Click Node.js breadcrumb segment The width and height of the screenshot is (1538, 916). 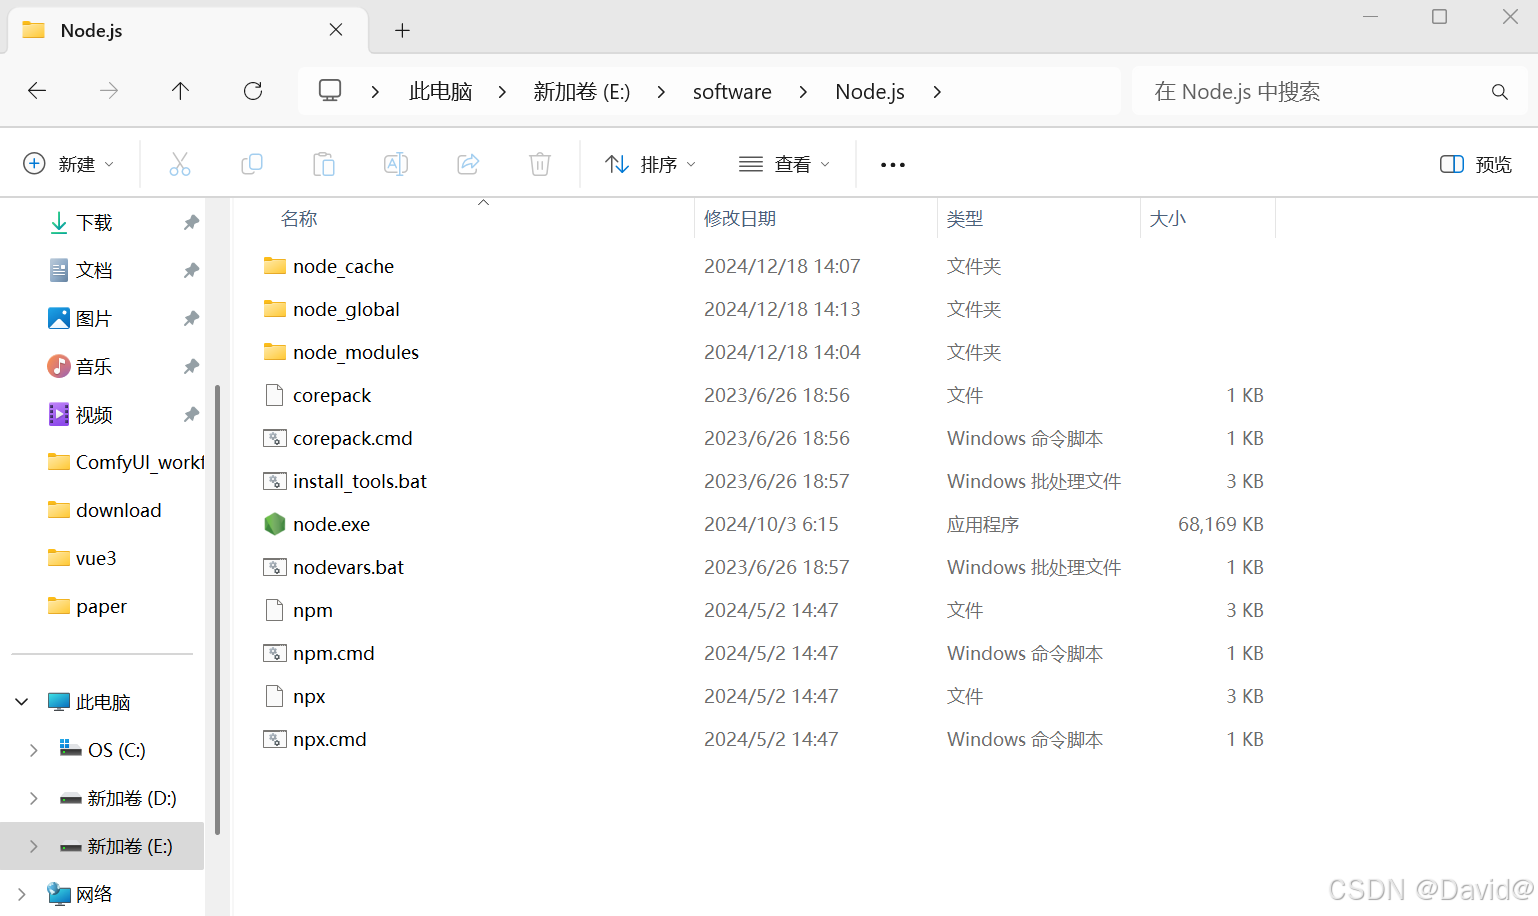pyautogui.click(x=870, y=92)
